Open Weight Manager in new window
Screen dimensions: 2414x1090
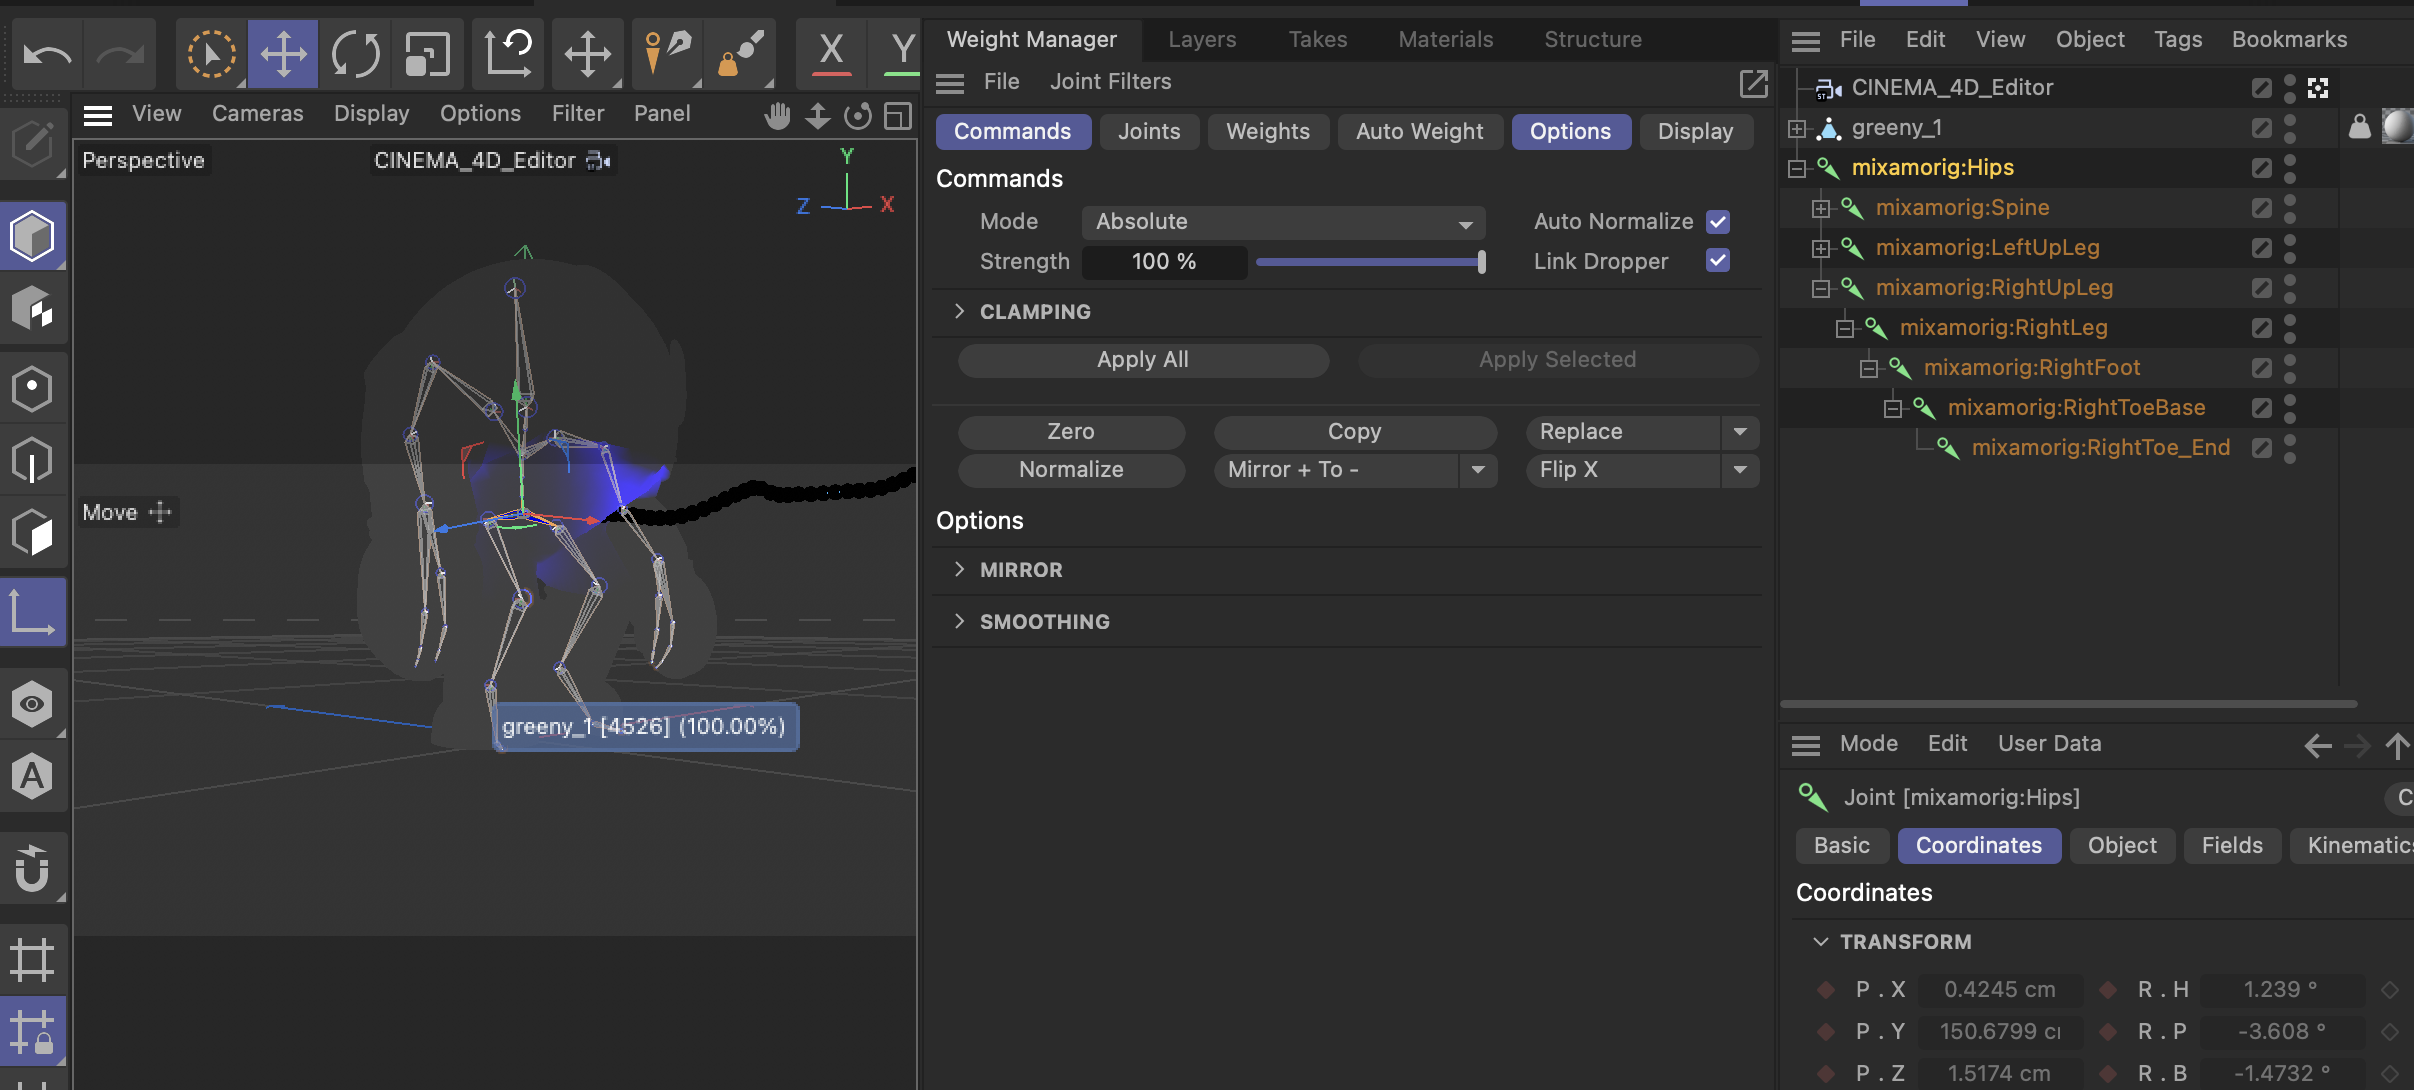(1754, 83)
